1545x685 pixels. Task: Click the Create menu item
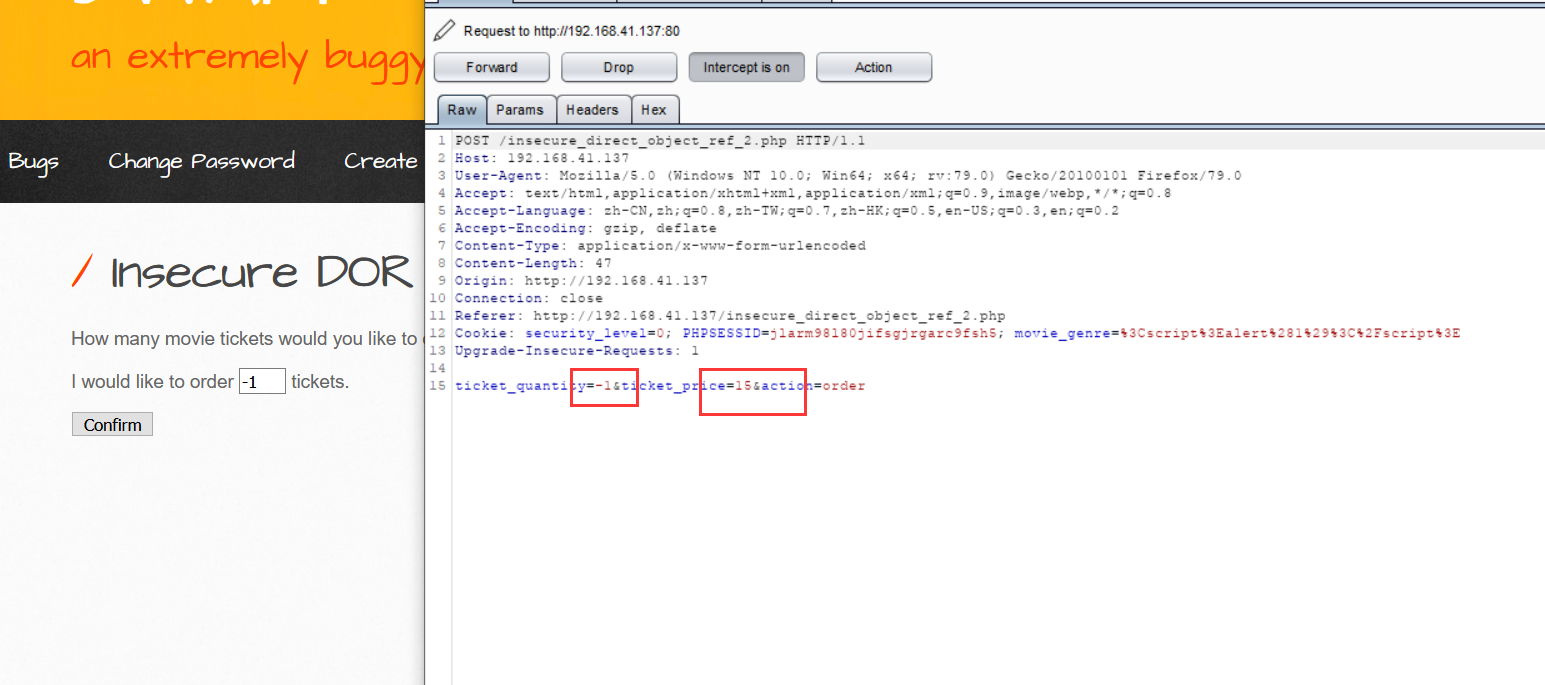click(x=380, y=161)
